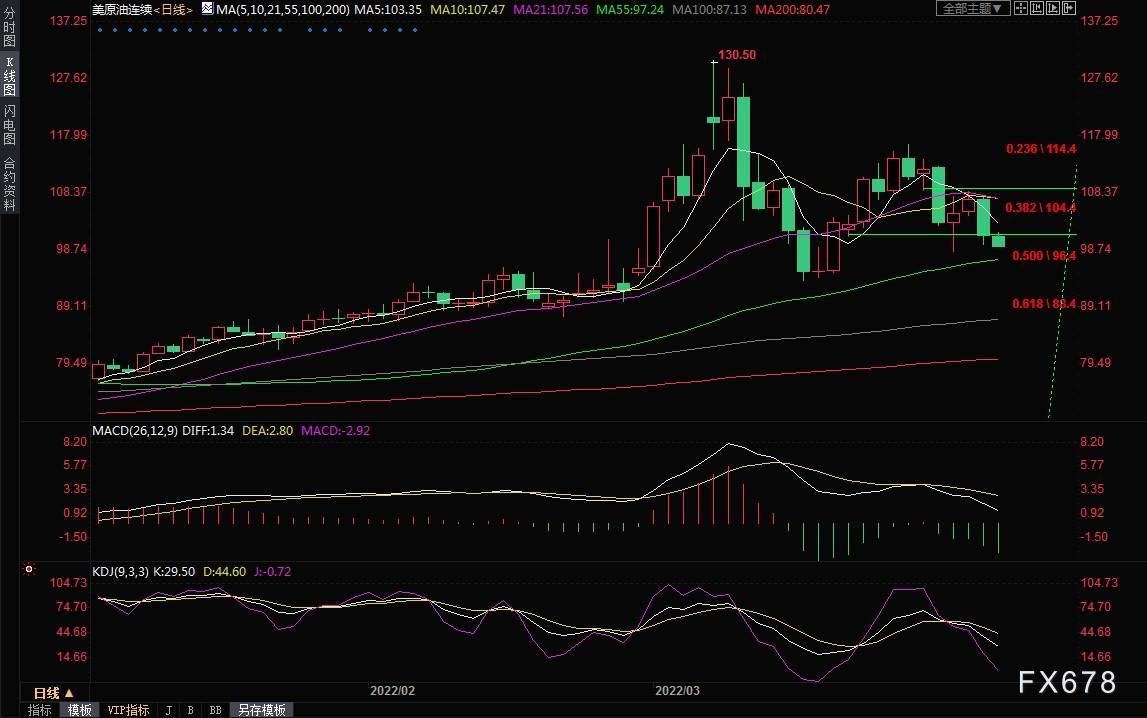Click the crosshair cursor icon in top toolbar
This screenshot has height=718, width=1147.
coord(1020,8)
